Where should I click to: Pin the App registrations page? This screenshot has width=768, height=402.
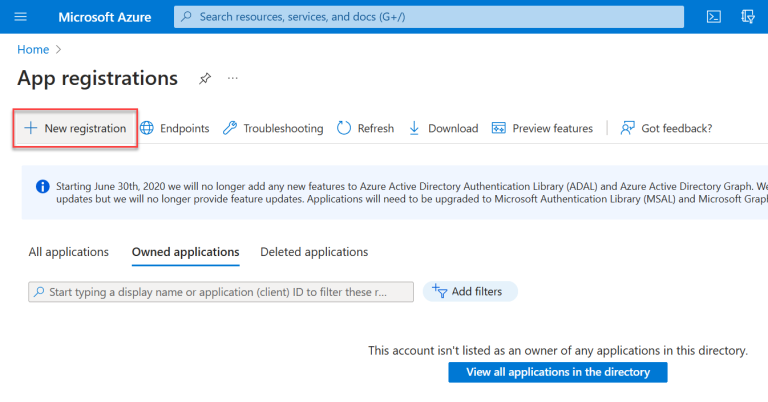205,78
